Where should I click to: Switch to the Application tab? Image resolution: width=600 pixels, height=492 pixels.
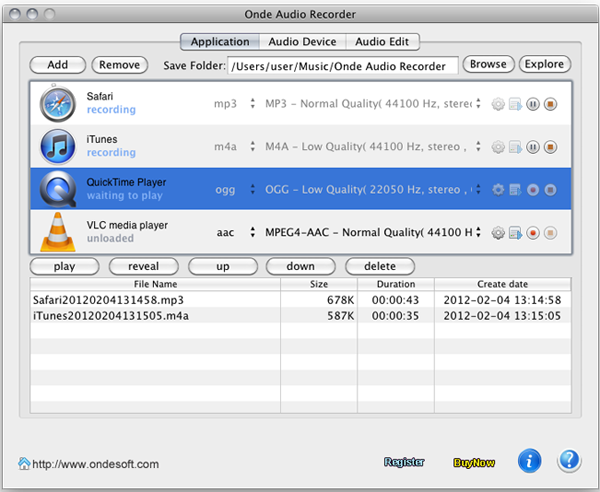click(220, 42)
